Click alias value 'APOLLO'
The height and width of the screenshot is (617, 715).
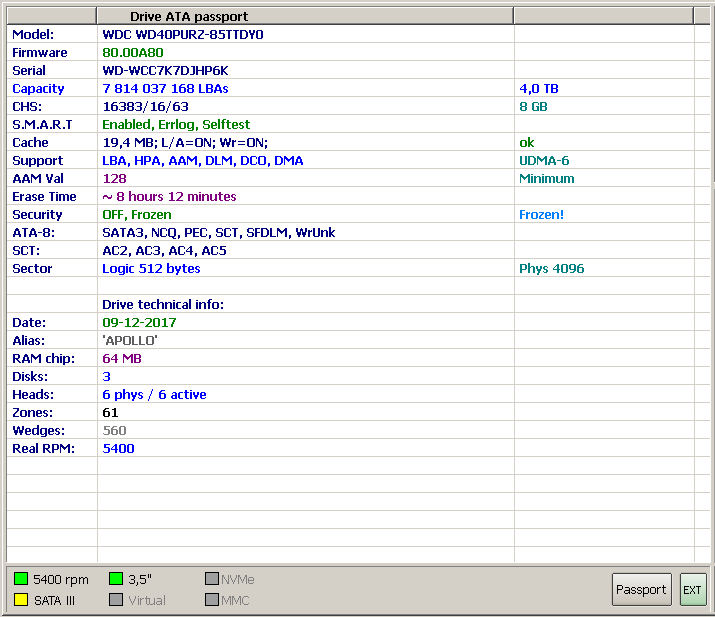coord(130,341)
